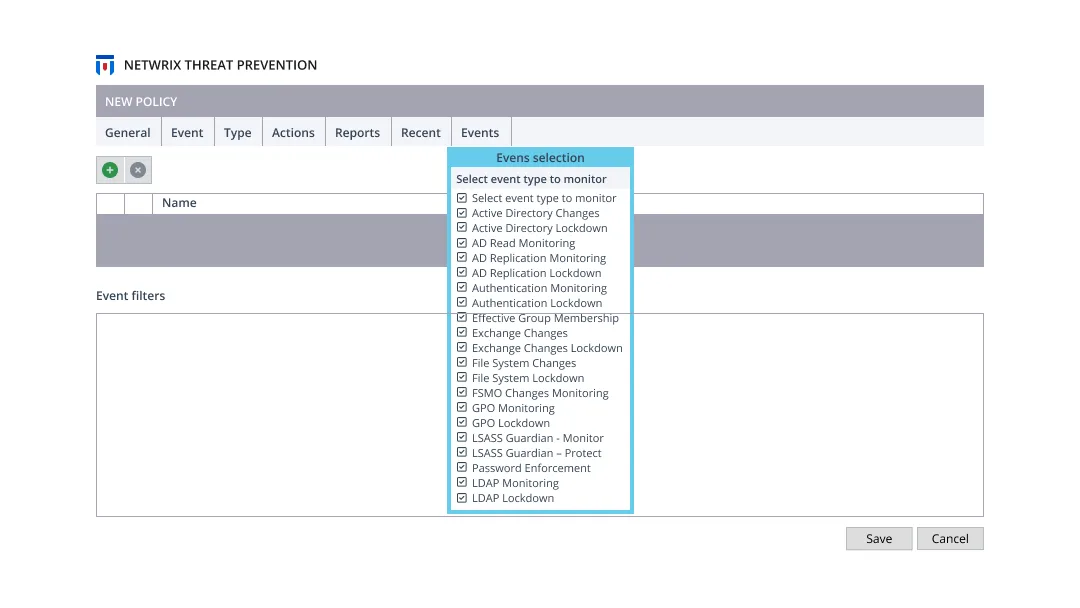Image resolution: width=1080 pixels, height=608 pixels.
Task: Click the NEW POLICY title bar
Action: coord(539,101)
